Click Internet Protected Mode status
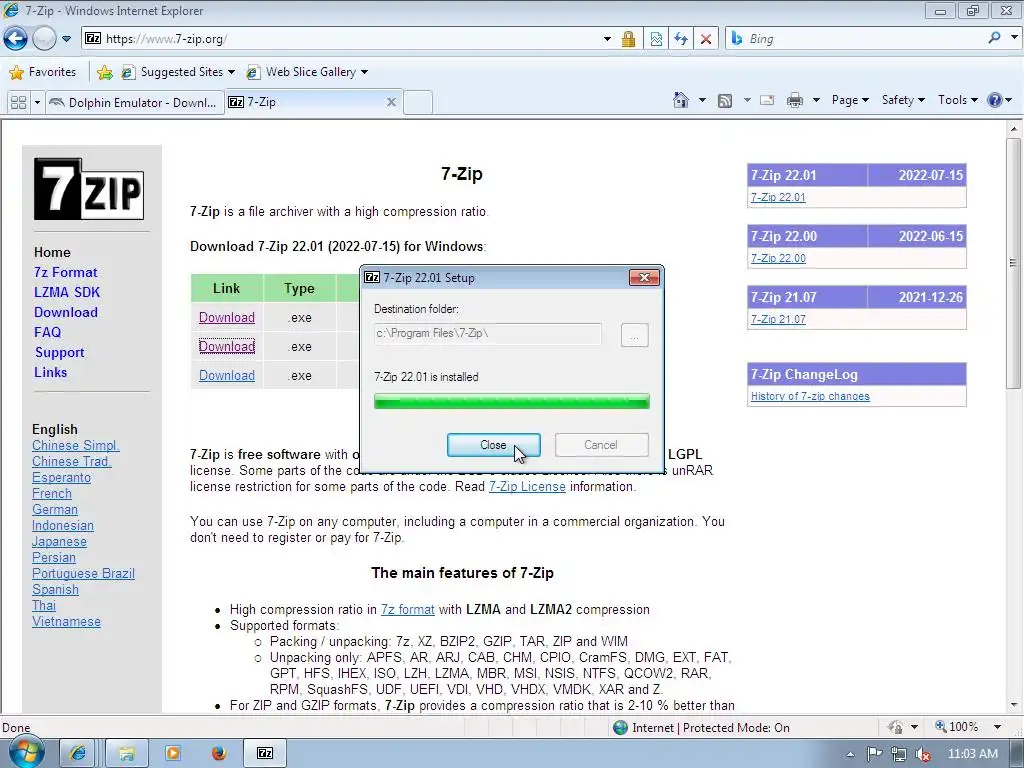This screenshot has width=1024, height=768. [702, 728]
